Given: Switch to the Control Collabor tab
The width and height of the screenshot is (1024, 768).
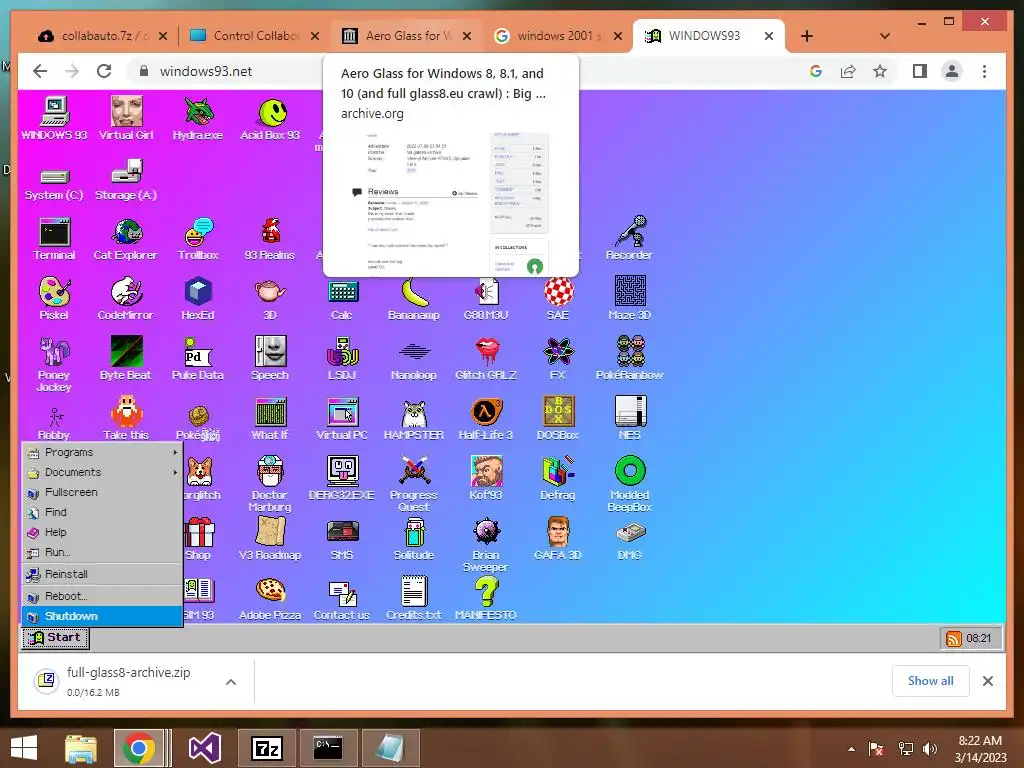Looking at the screenshot, I should point(253,36).
